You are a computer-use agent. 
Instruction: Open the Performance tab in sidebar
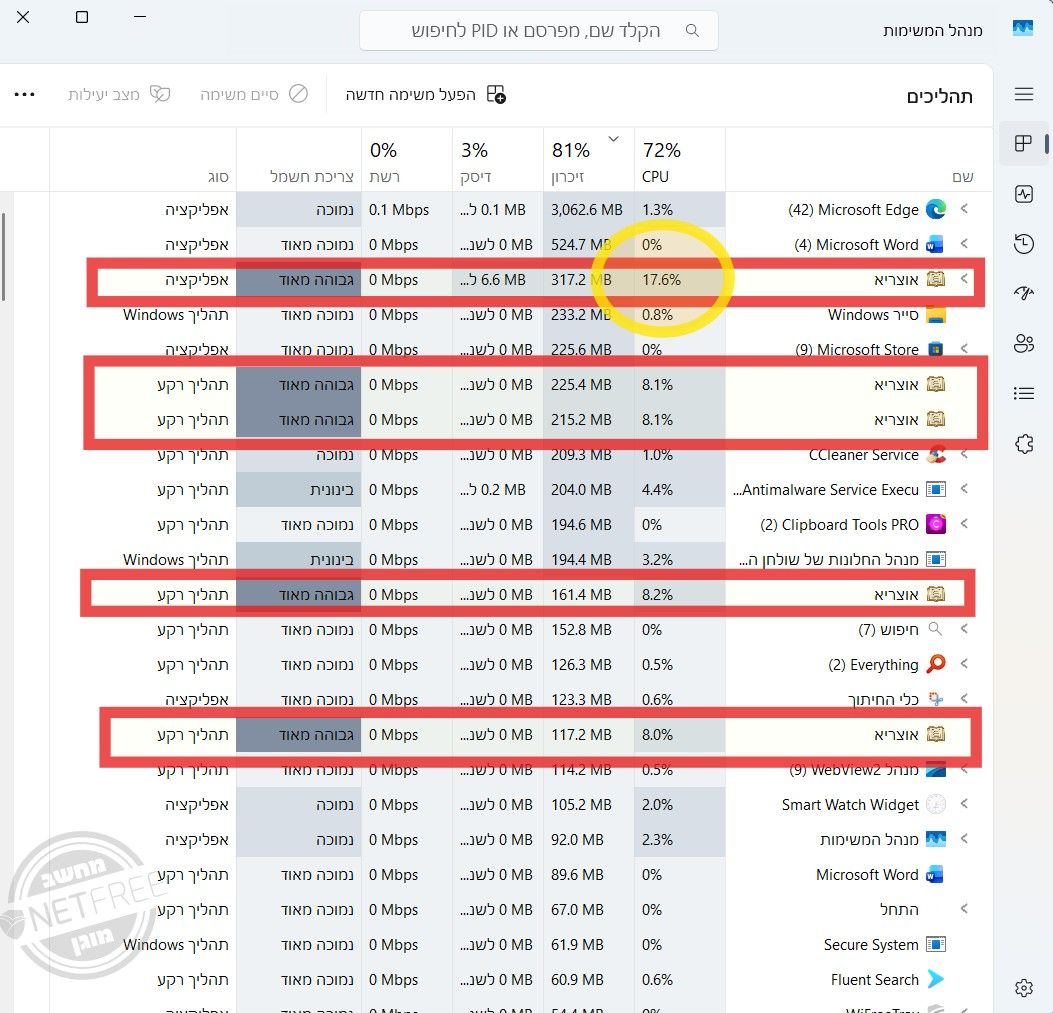(1023, 194)
